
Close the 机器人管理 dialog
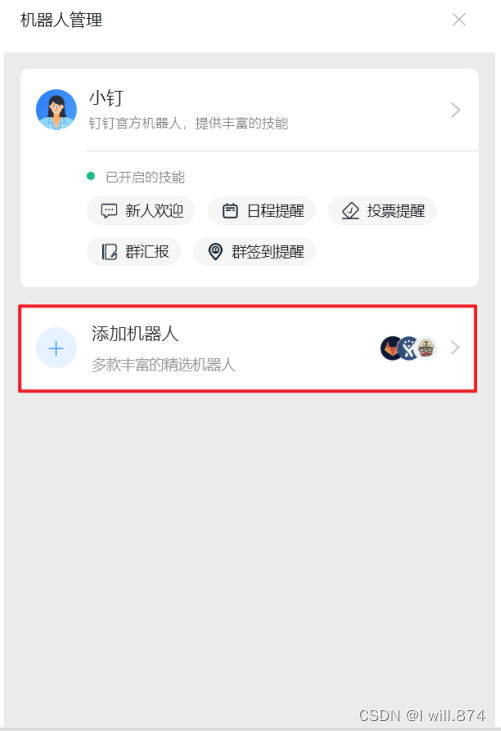(459, 20)
